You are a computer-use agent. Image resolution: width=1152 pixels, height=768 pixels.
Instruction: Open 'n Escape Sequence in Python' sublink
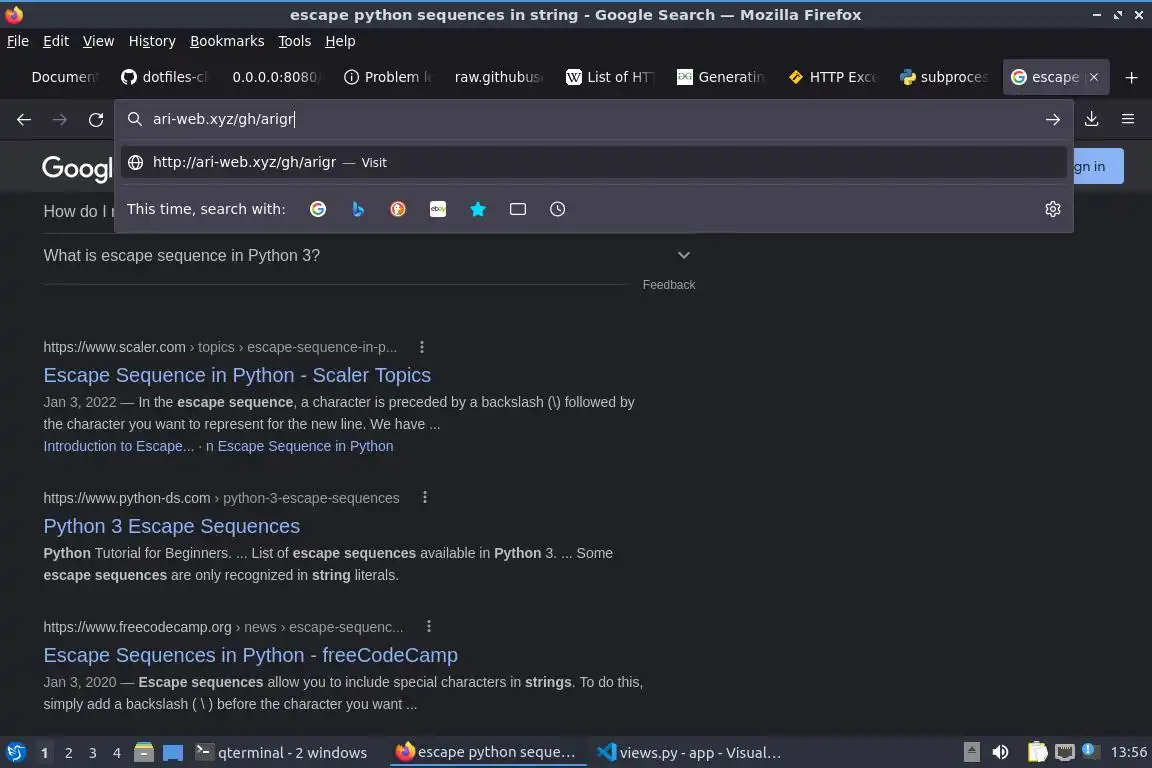point(300,446)
